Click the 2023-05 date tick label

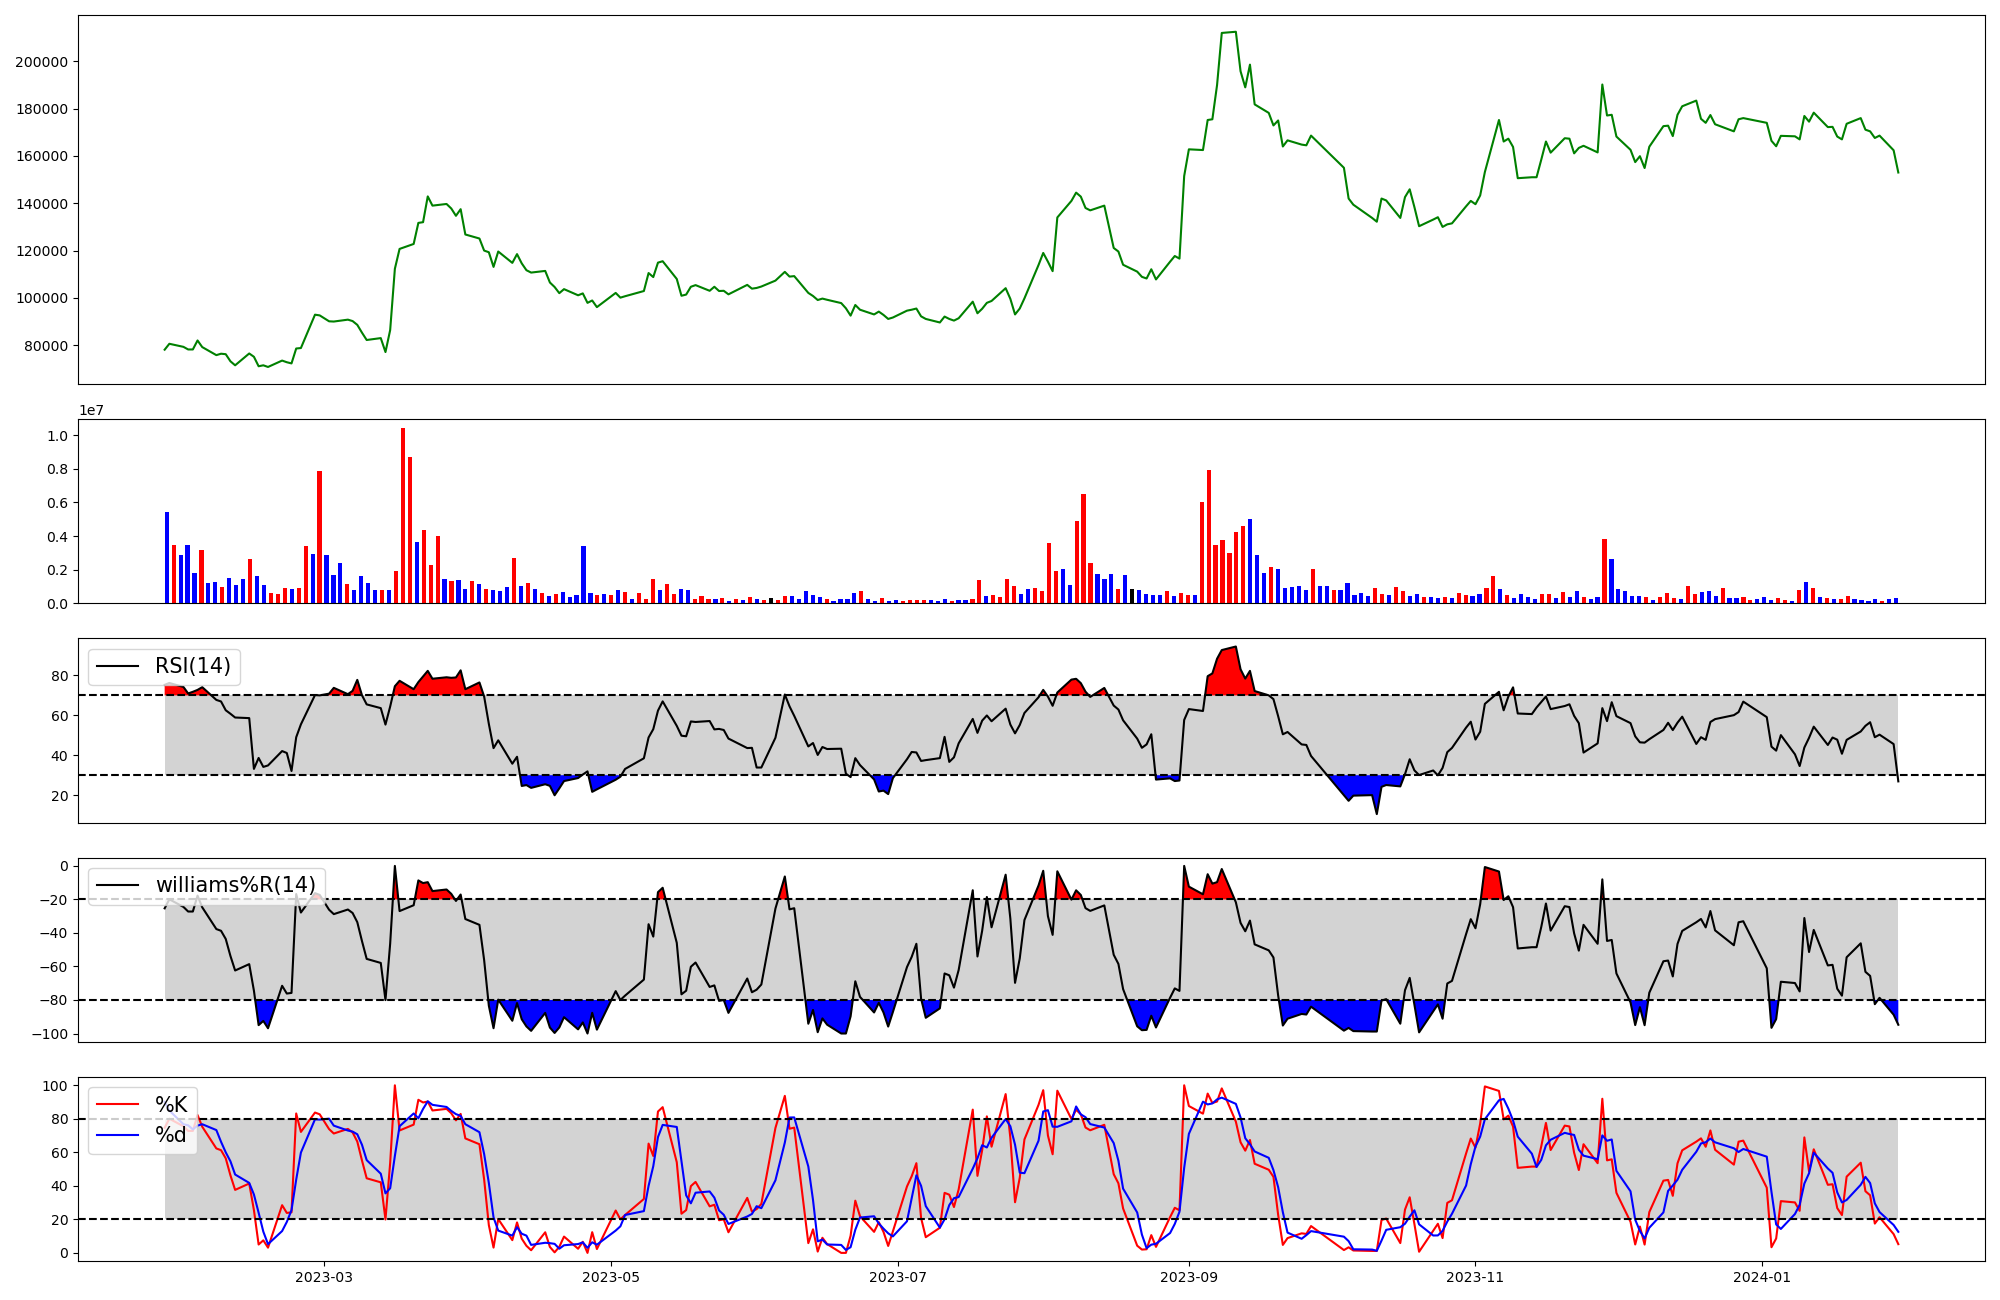coord(611,1277)
